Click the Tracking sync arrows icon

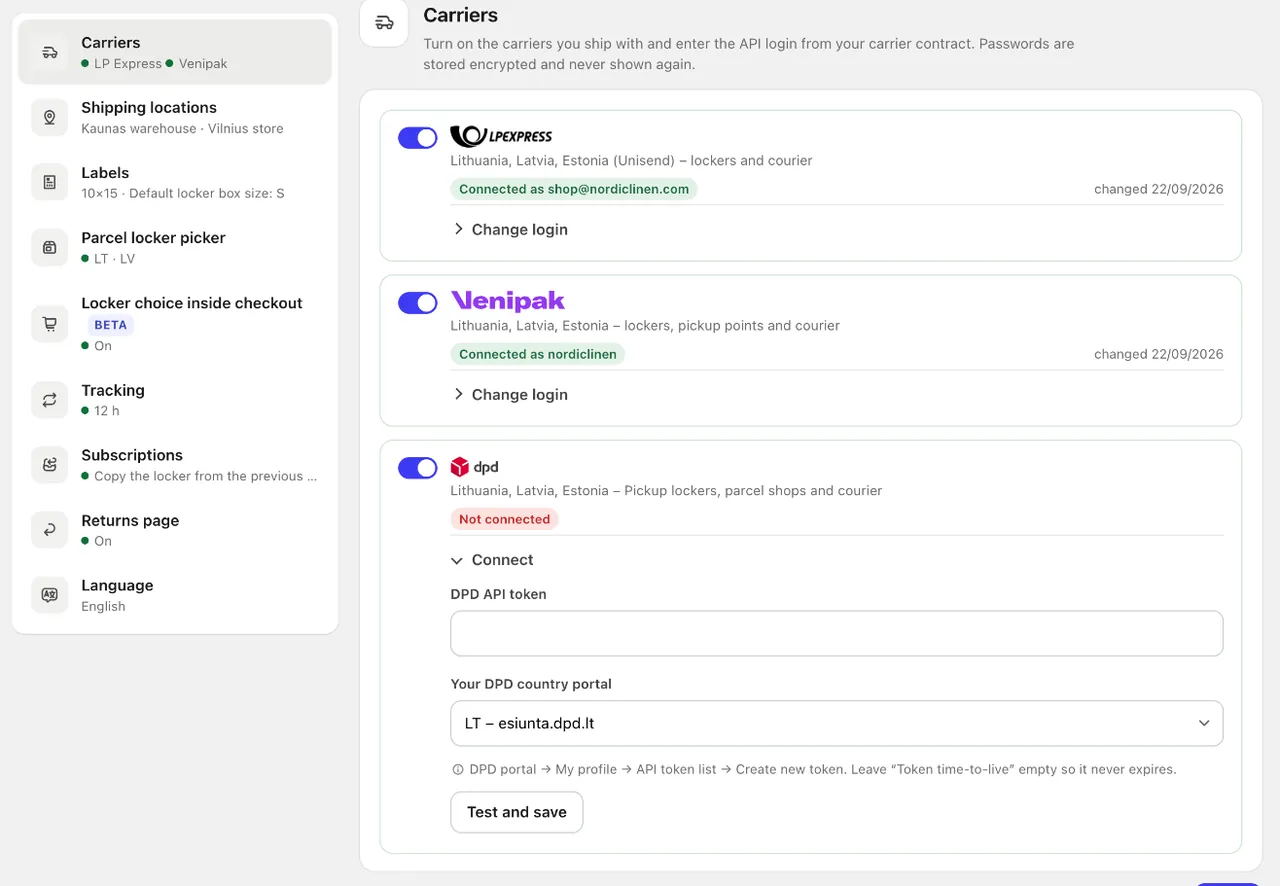(x=50, y=400)
